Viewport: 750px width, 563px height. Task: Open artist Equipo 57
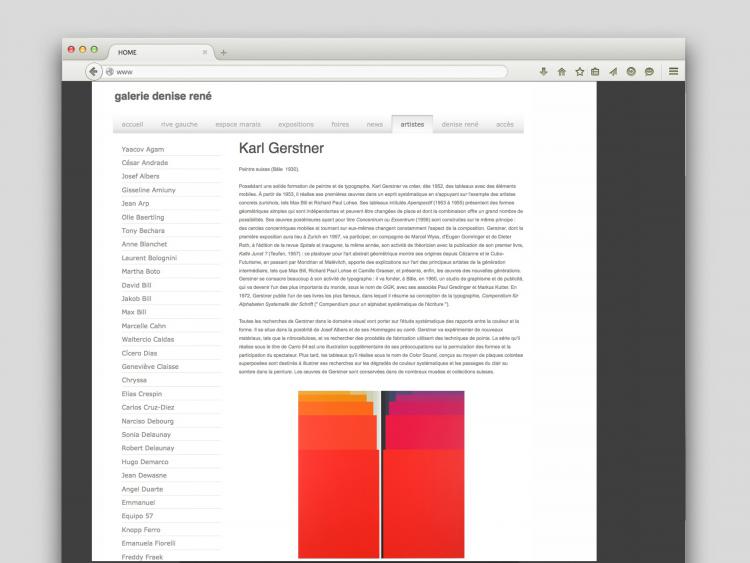137,516
